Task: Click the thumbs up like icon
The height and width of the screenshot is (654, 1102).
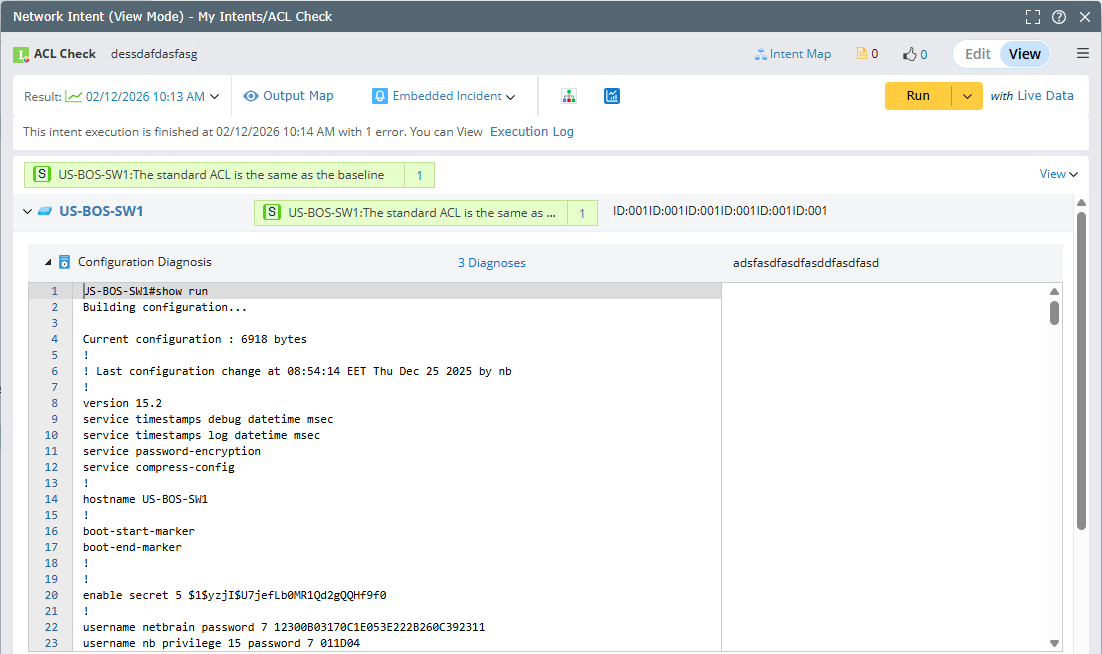Action: click(910, 54)
